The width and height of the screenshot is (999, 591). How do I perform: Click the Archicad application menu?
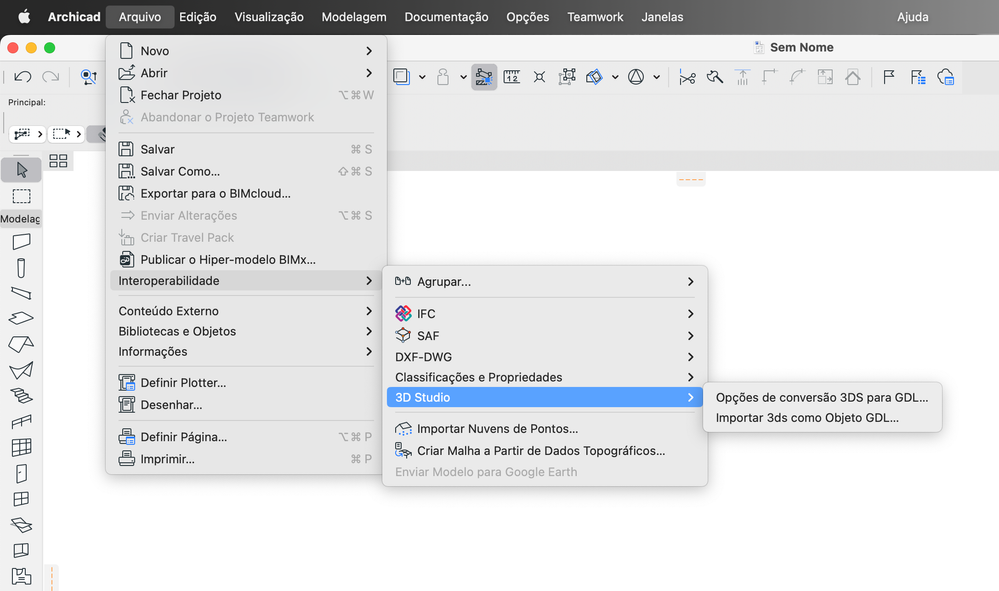[x=74, y=17]
